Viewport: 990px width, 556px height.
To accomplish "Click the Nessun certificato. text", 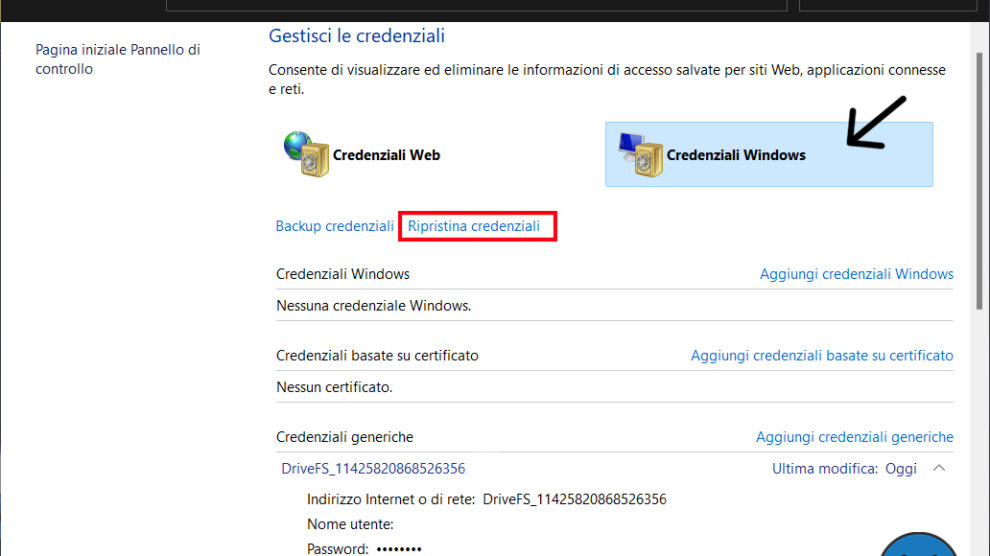I will point(334,387).
